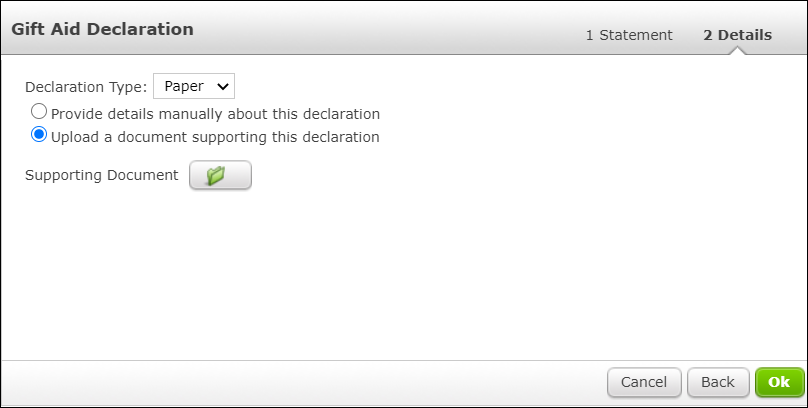Select 'Upload a document' radio button
Screen dimensions: 808x408
pos(39,134)
